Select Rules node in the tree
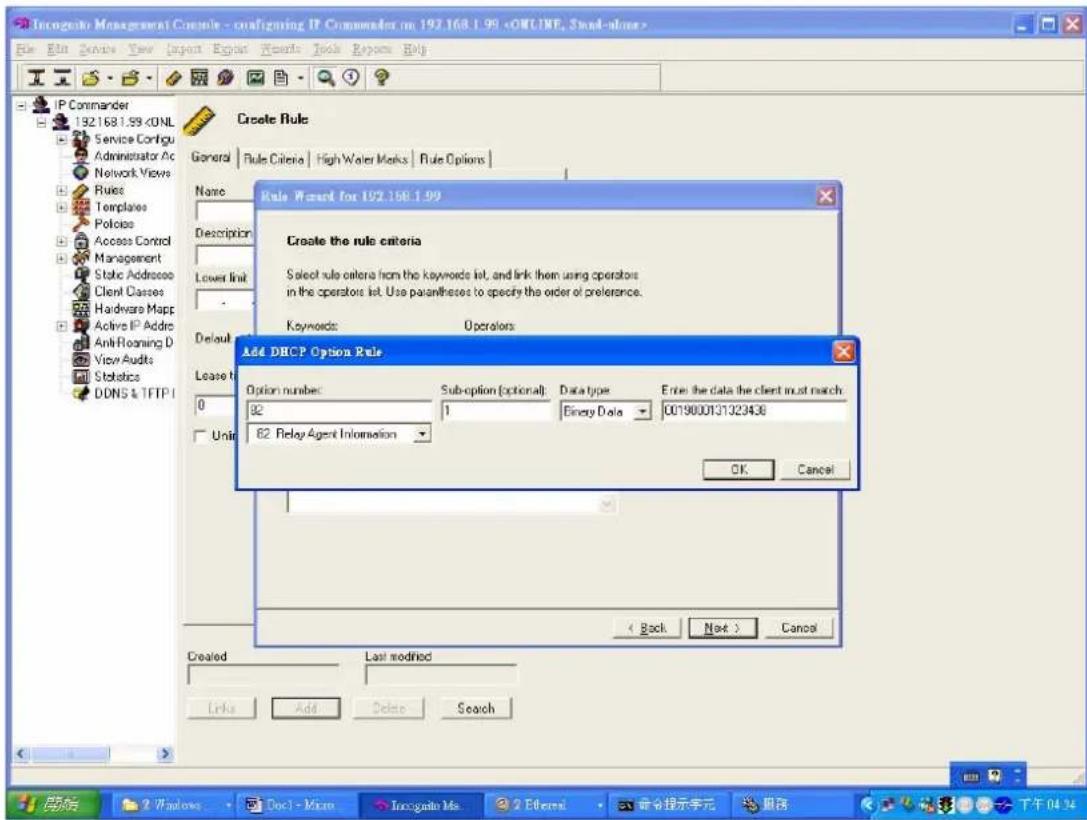The image size is (1087, 820). pyautogui.click(x=109, y=190)
